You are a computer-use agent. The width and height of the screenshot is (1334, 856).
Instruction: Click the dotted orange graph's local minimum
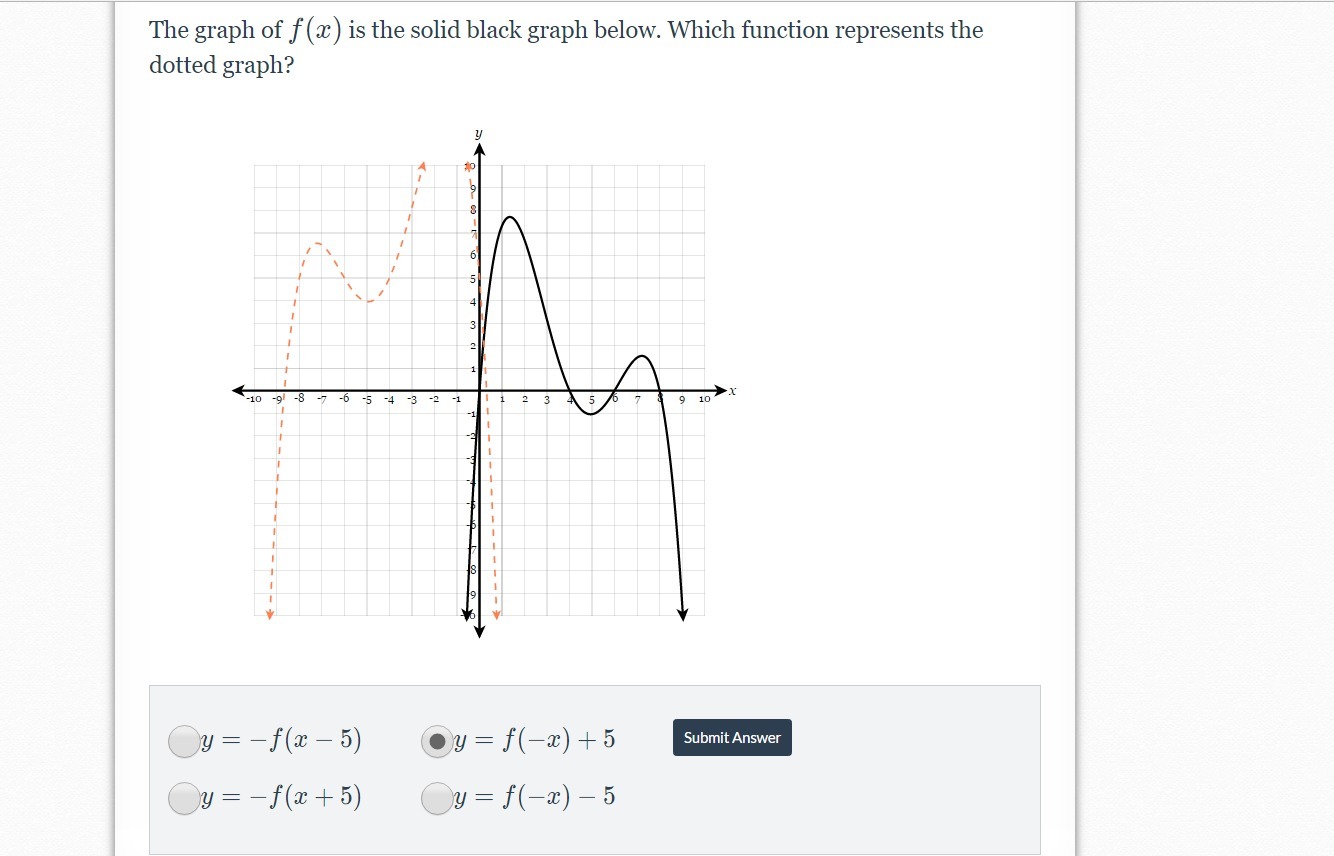[368, 301]
